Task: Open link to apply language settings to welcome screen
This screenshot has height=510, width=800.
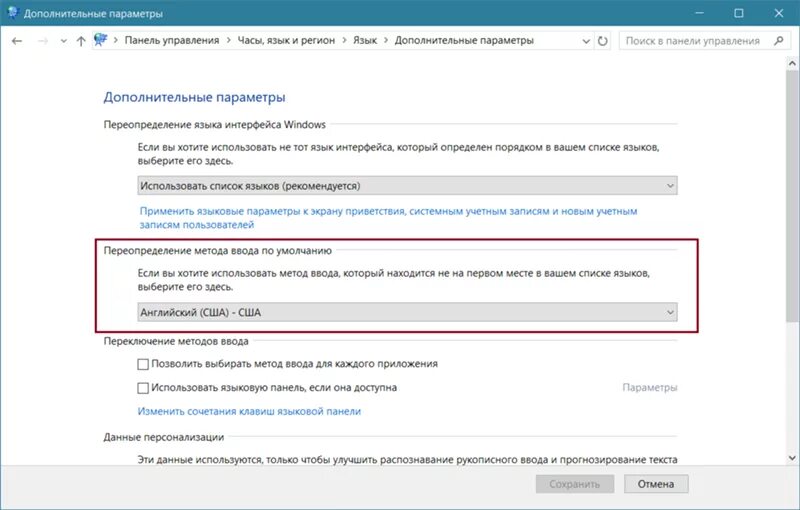Action: [388, 218]
